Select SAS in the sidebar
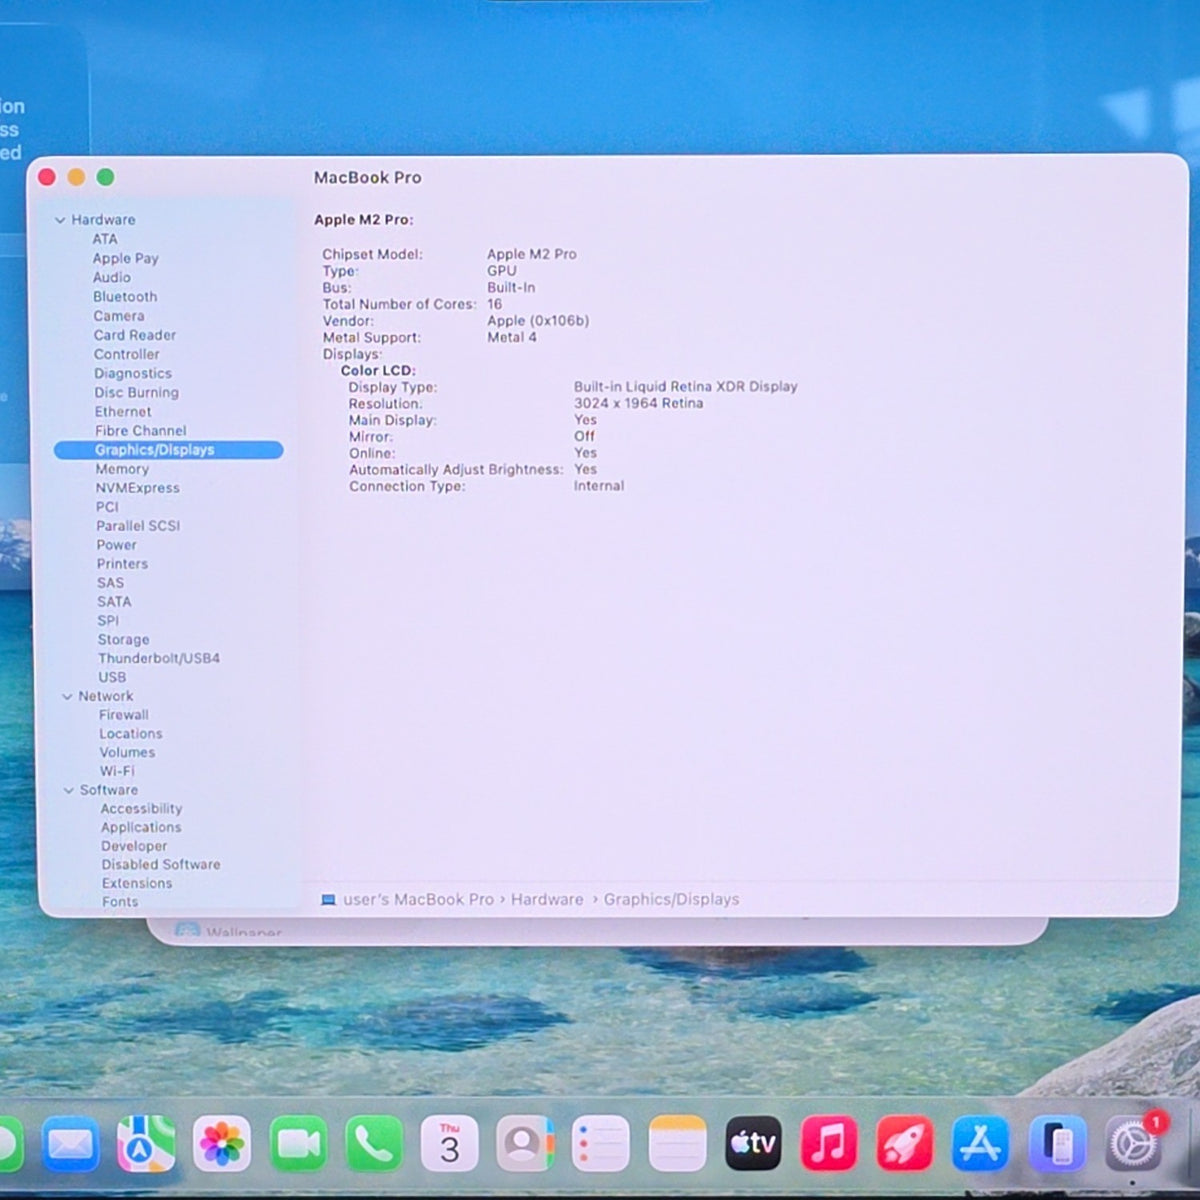Viewport: 1200px width, 1200px height. point(111,583)
